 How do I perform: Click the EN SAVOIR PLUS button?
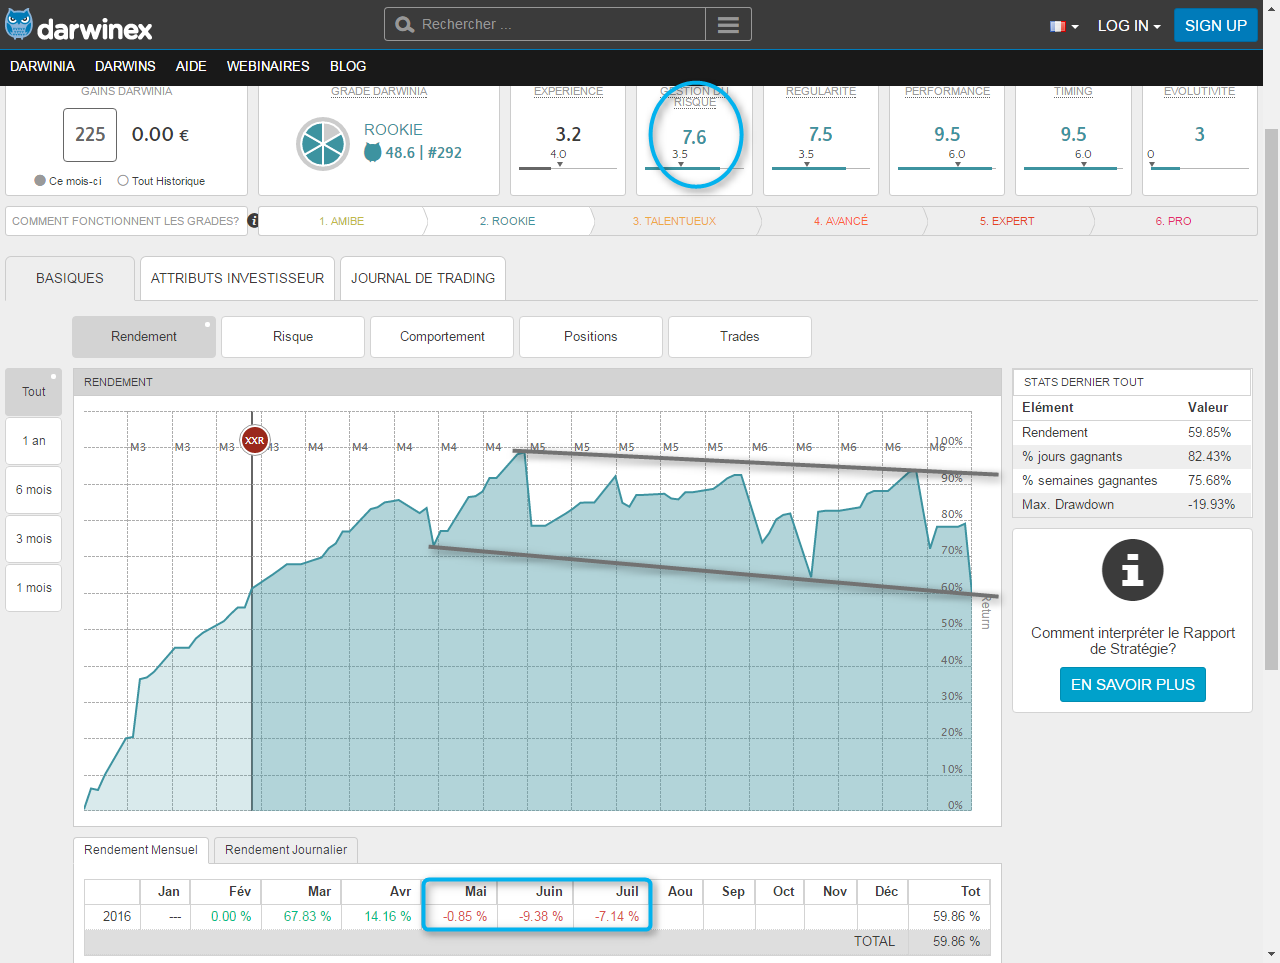point(1132,685)
